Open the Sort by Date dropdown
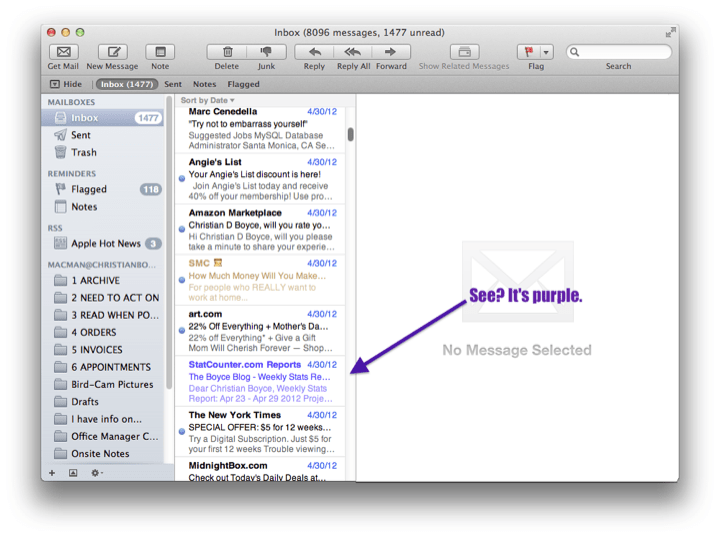The image size is (720, 538). [x=208, y=100]
